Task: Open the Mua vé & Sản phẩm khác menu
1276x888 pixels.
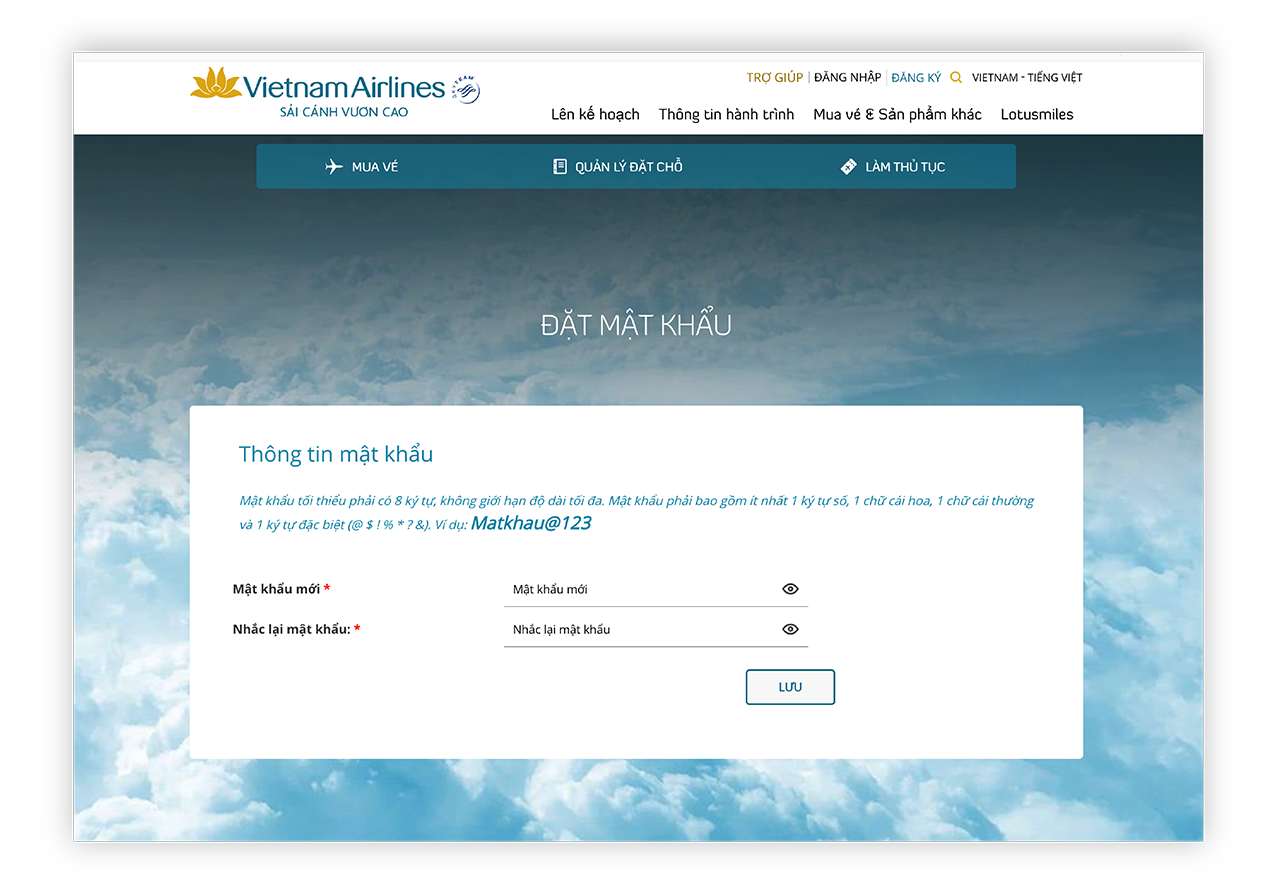Action: [x=897, y=115]
